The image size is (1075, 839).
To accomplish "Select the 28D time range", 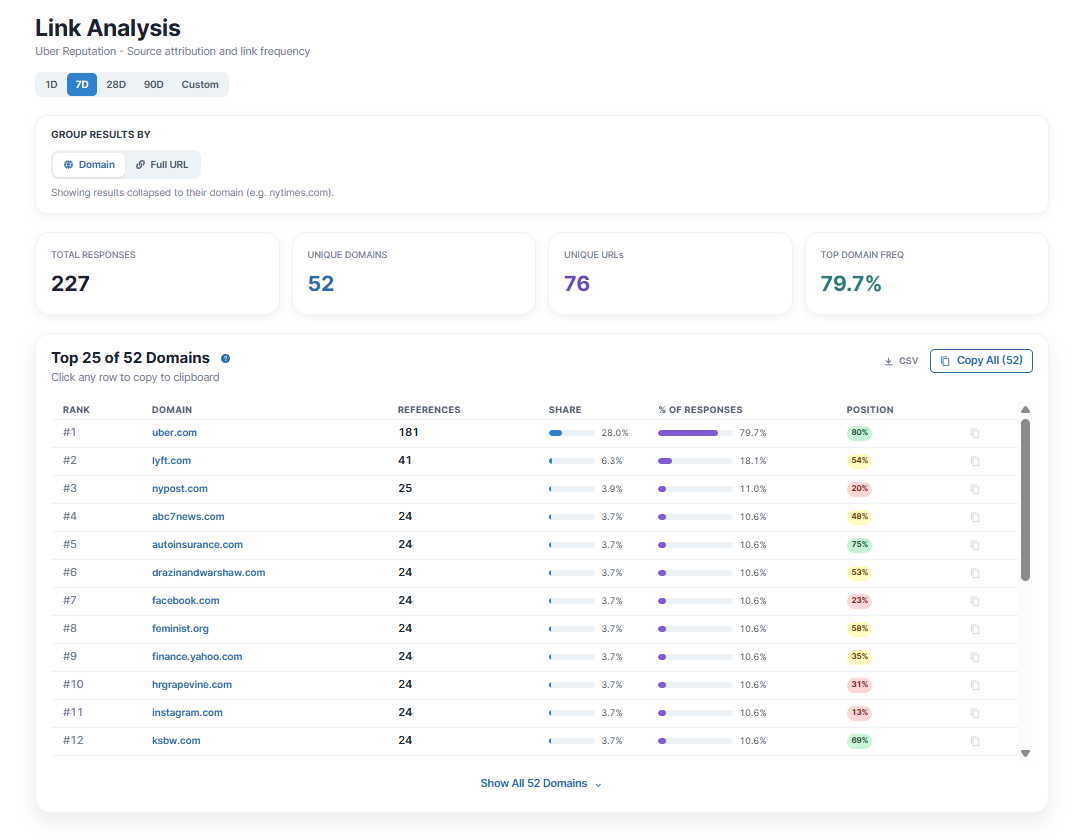I will tap(116, 84).
